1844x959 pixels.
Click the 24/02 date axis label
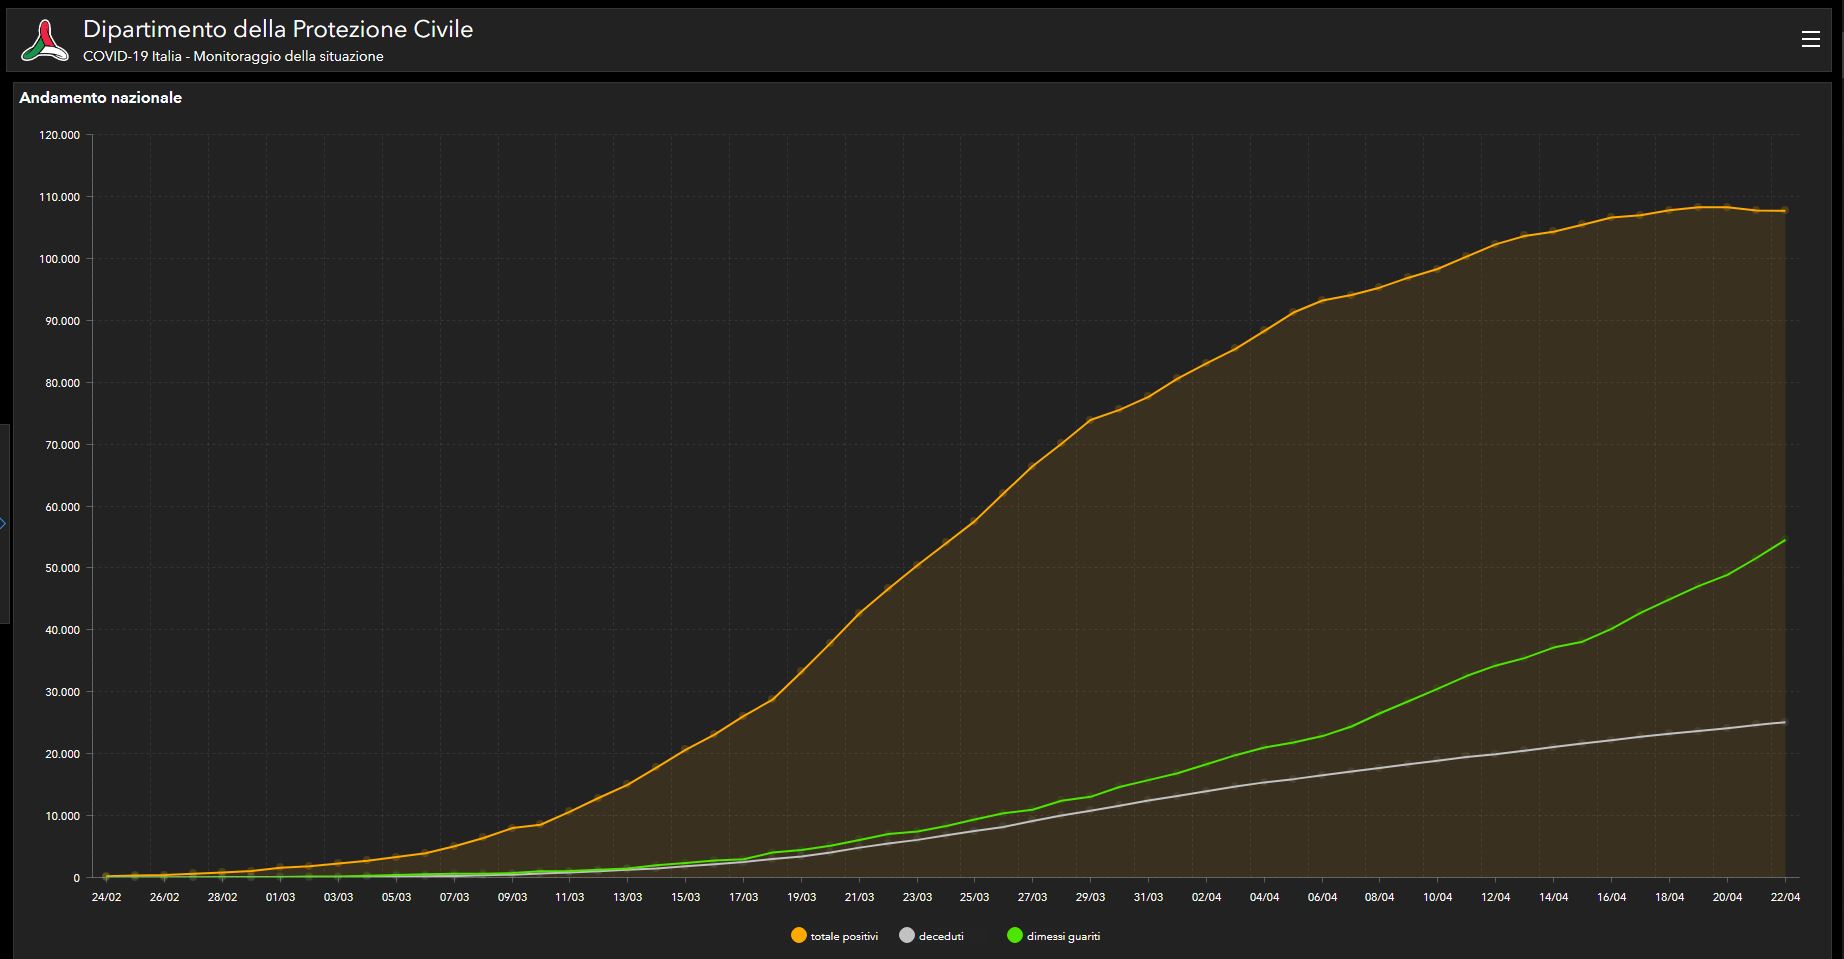pos(107,897)
